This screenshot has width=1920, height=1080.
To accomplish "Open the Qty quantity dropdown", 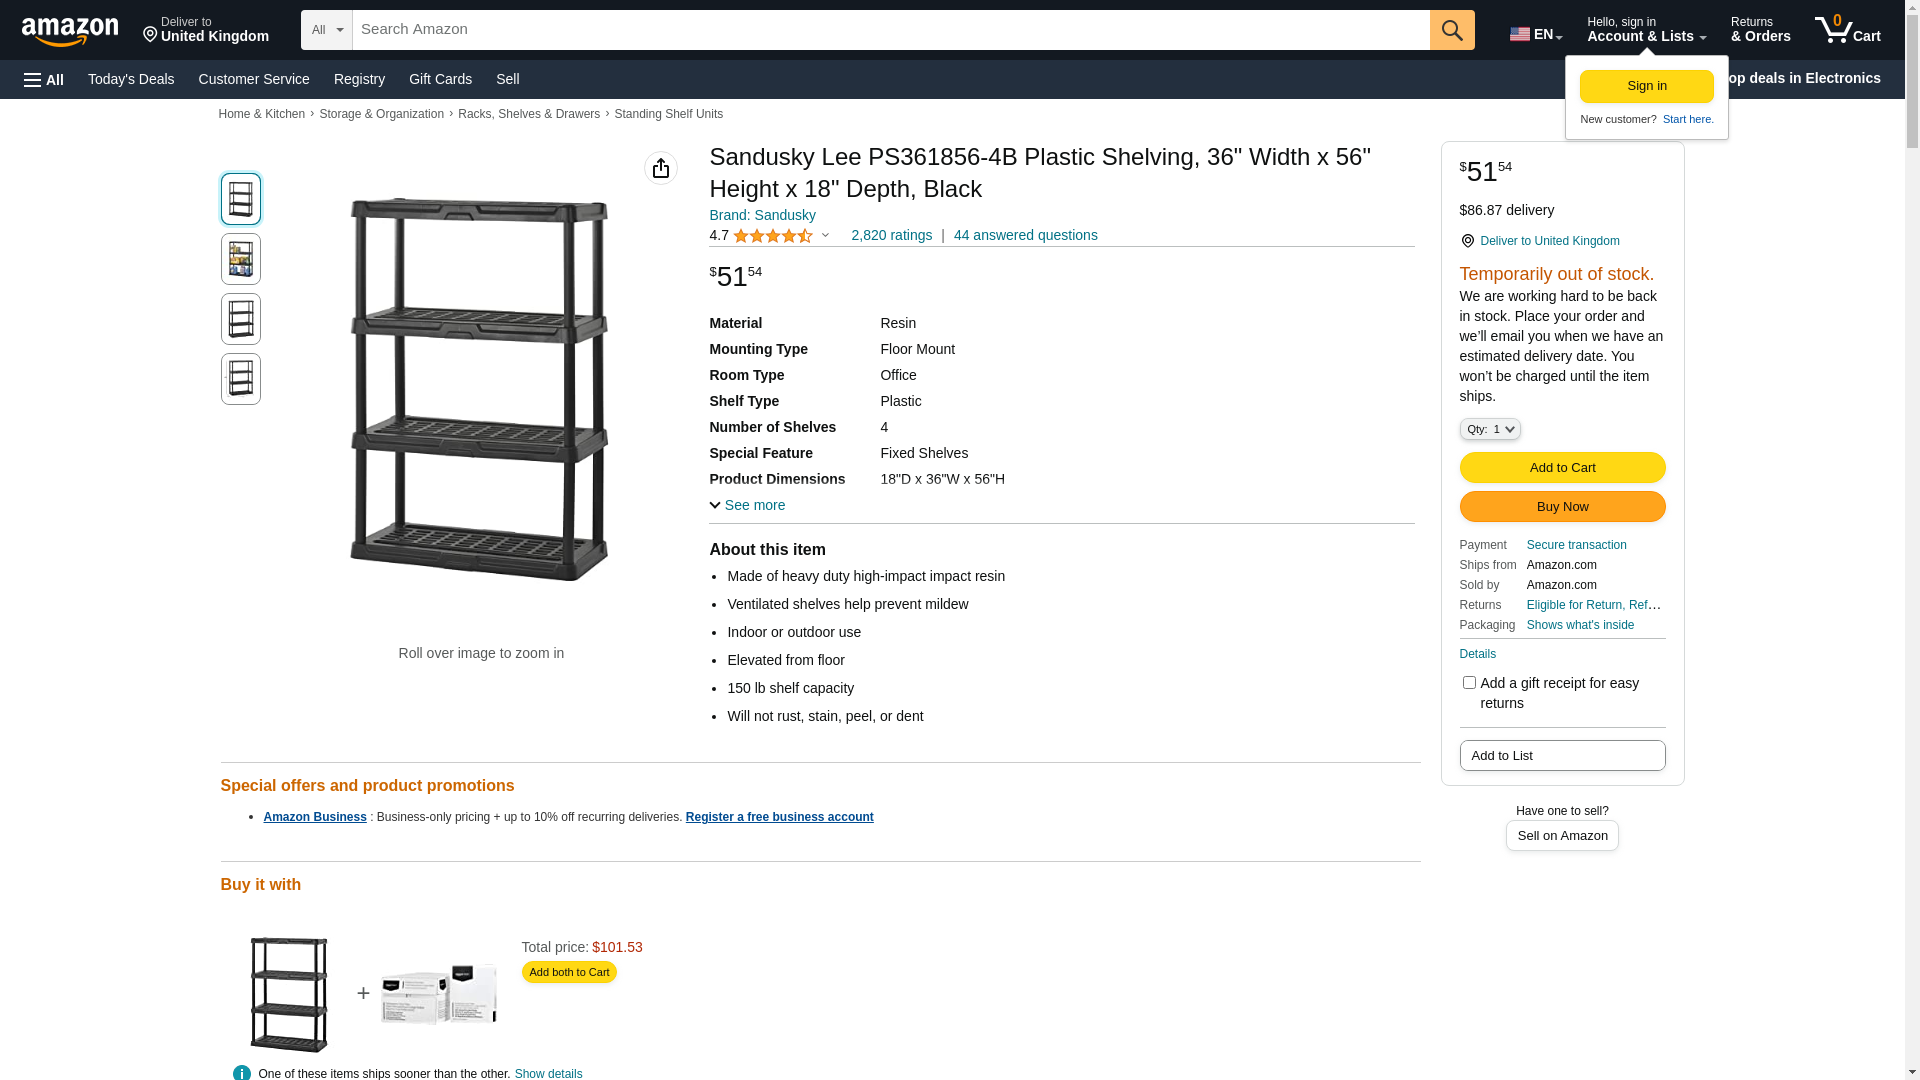I will (x=1490, y=429).
